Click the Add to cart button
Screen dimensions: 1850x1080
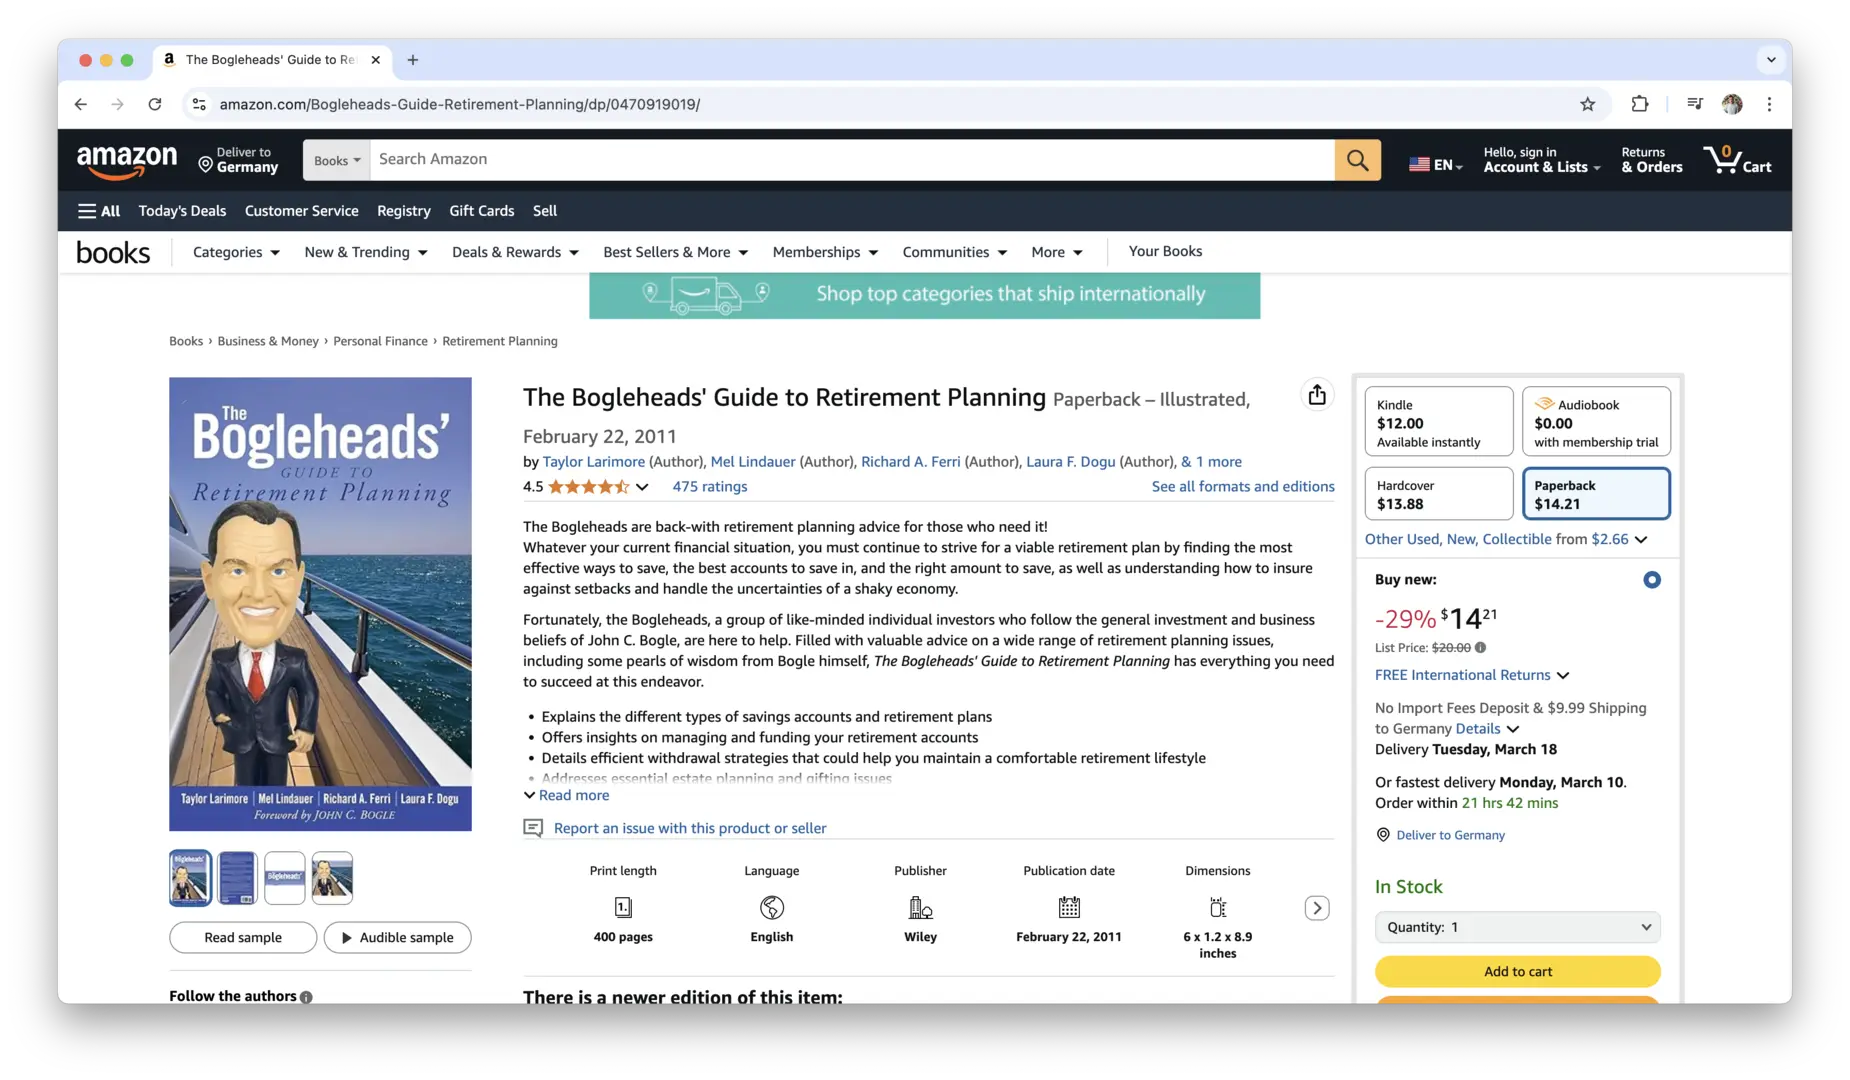point(1517,971)
